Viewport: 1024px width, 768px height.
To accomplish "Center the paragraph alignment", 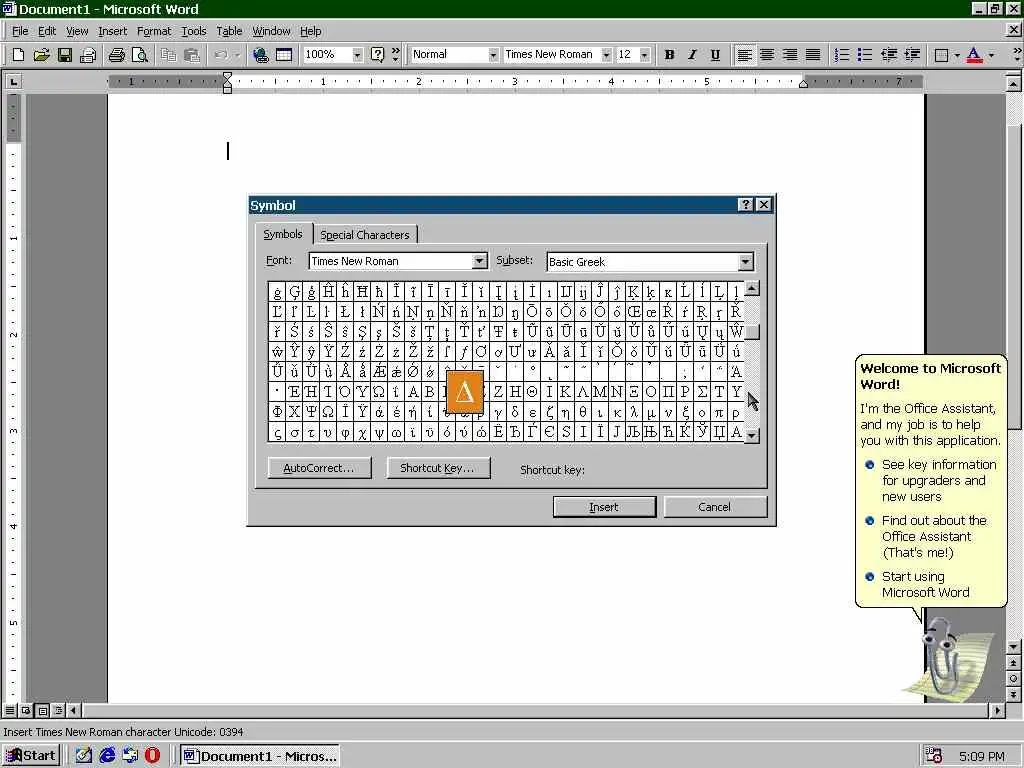I will coord(767,55).
